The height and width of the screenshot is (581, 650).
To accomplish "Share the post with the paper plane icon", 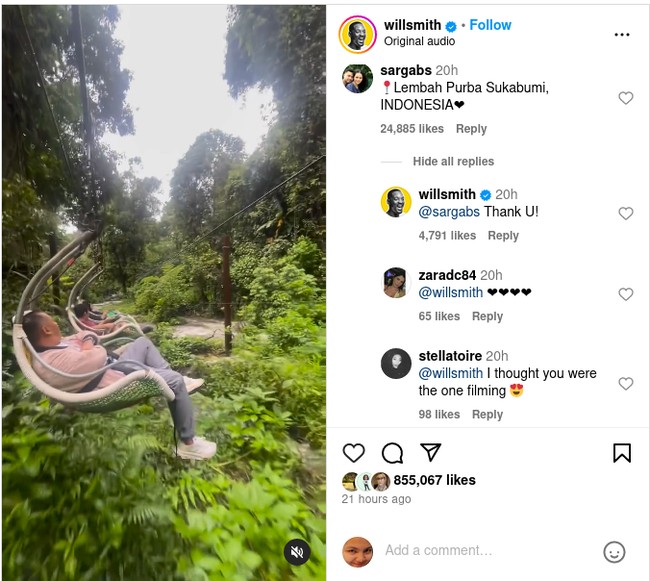I will (x=430, y=453).
